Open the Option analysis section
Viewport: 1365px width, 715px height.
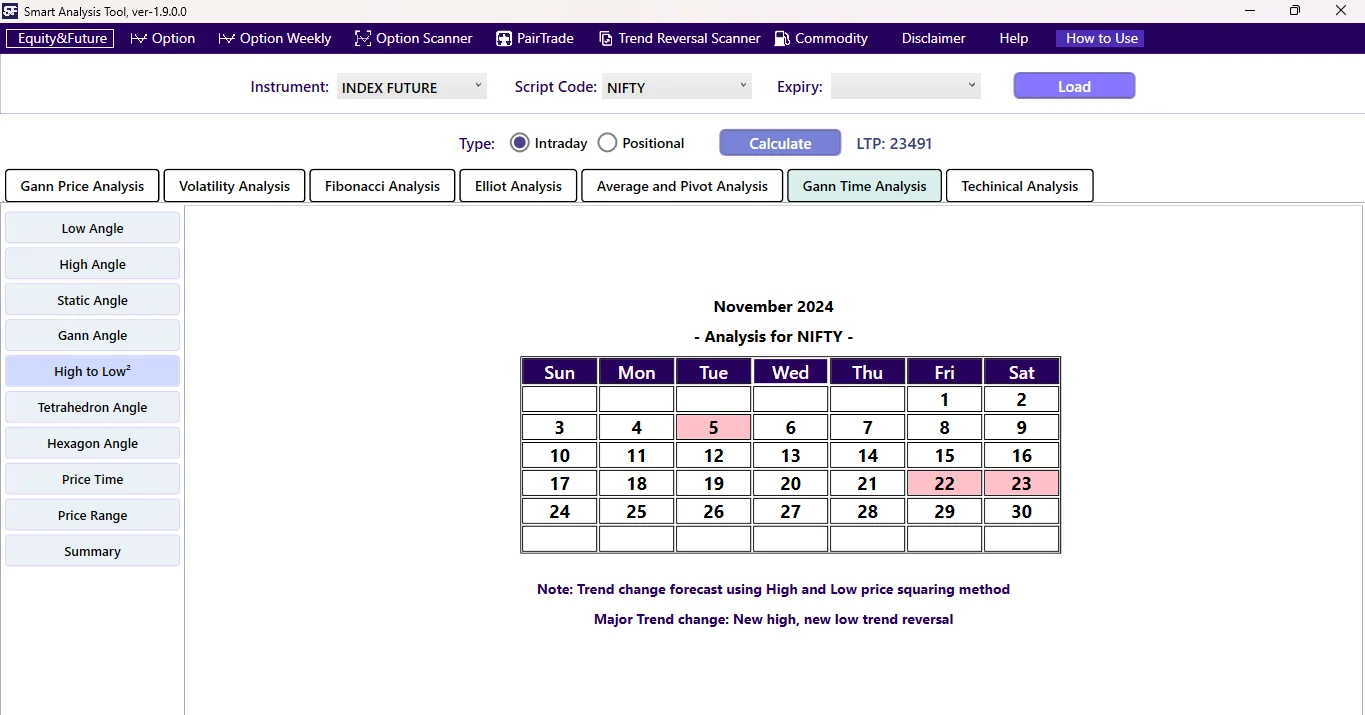162,38
